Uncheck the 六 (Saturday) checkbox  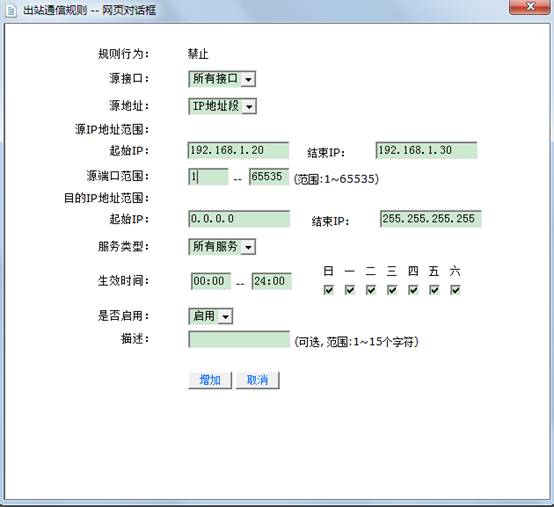[455, 290]
